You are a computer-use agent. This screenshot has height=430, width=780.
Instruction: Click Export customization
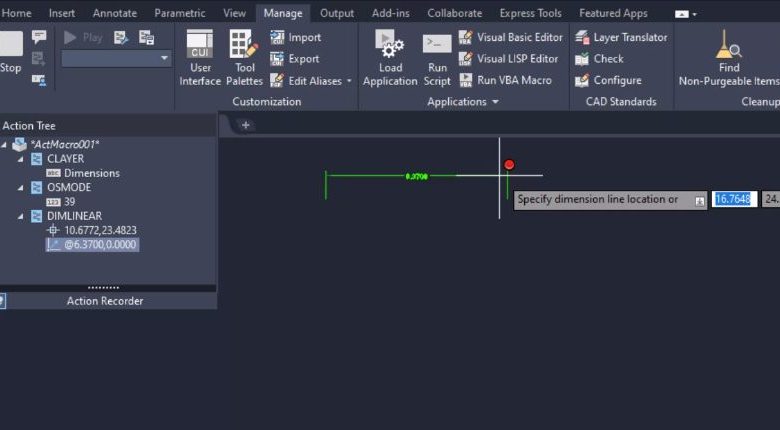tap(295, 59)
